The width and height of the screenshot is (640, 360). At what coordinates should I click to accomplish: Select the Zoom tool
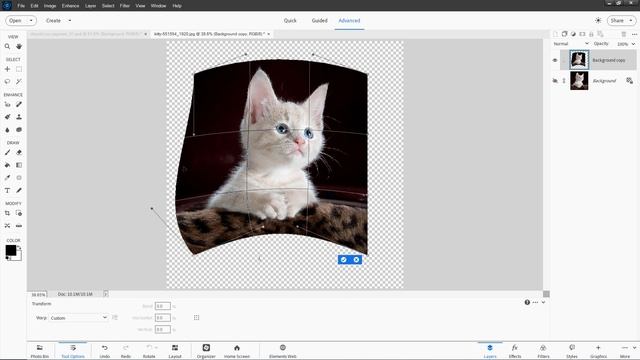click(7, 47)
